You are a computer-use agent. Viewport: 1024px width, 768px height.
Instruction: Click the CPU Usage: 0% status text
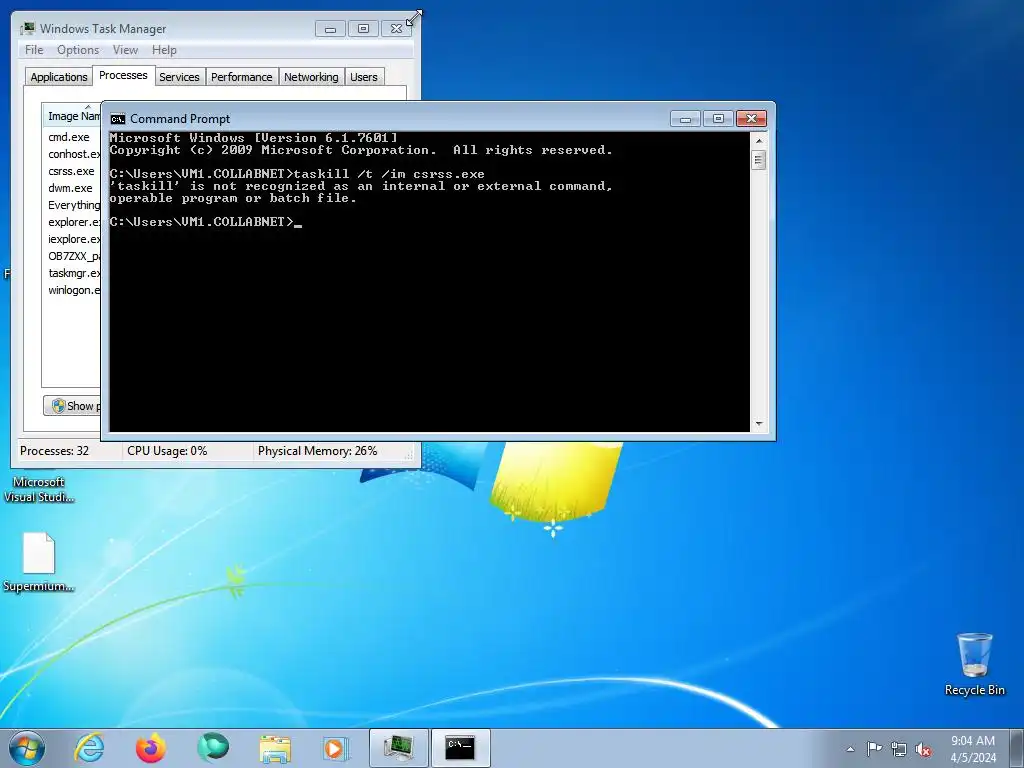click(167, 451)
